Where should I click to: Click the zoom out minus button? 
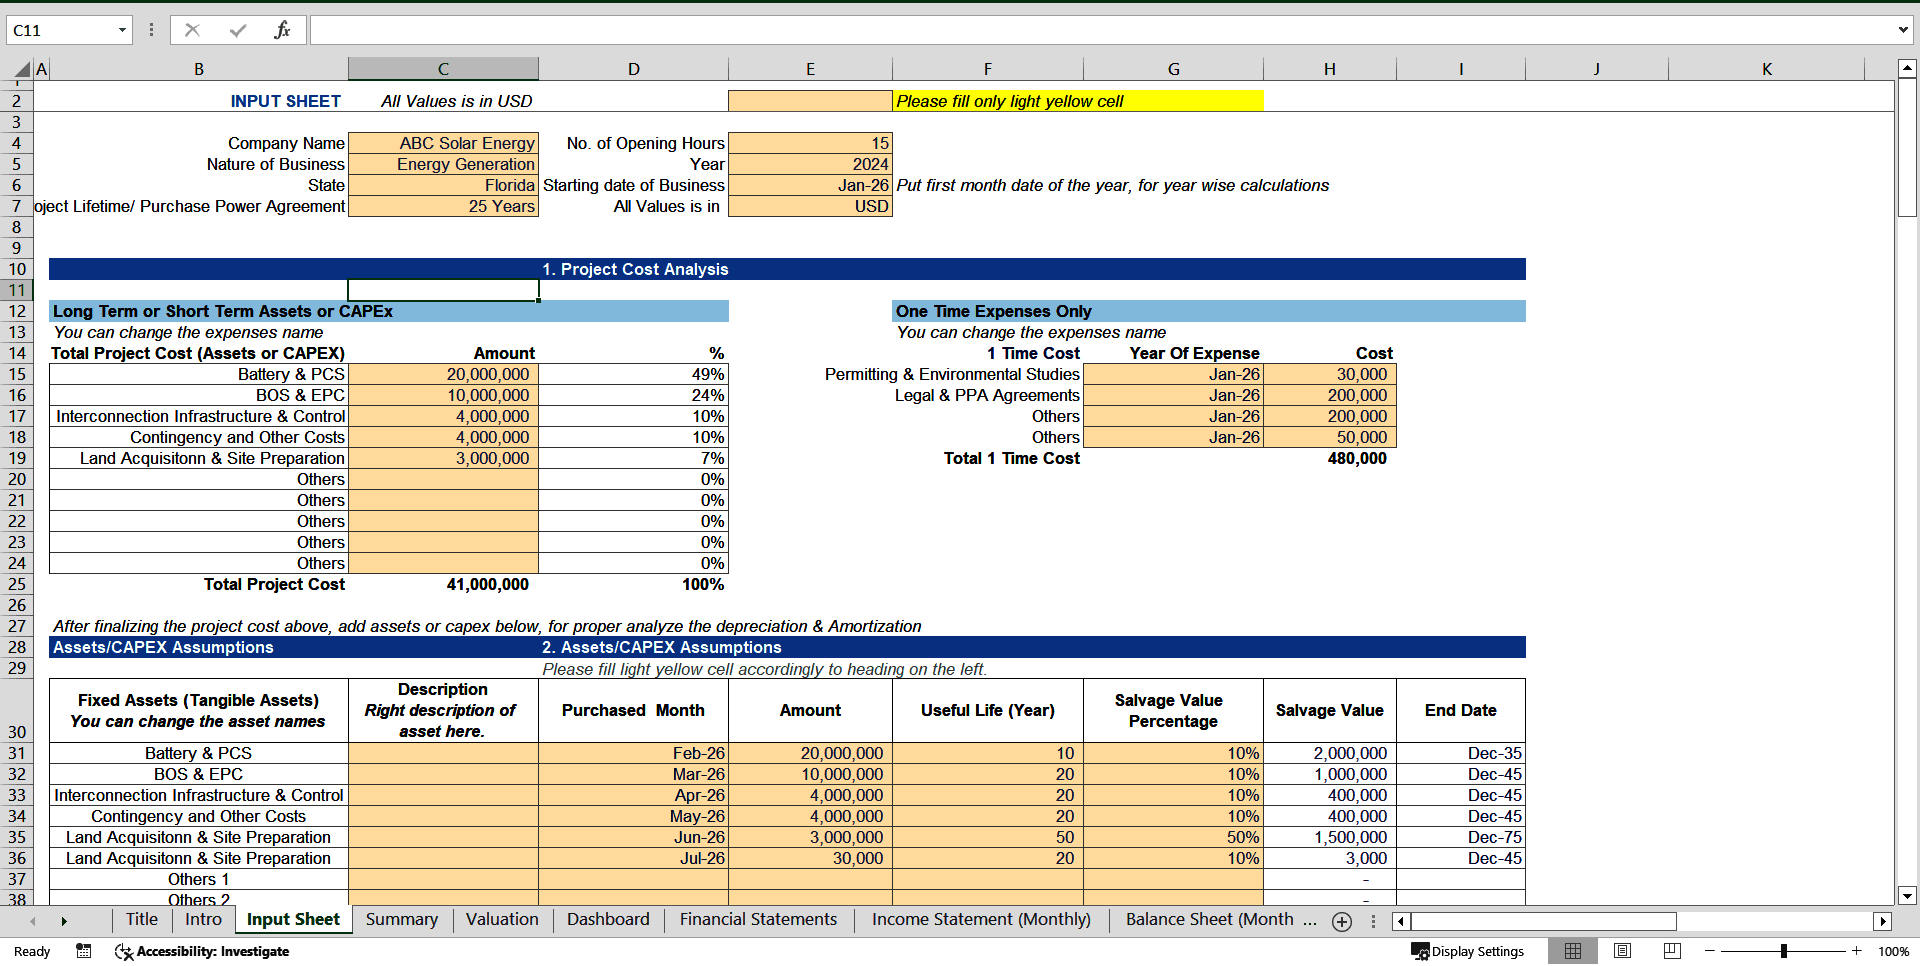(1710, 951)
